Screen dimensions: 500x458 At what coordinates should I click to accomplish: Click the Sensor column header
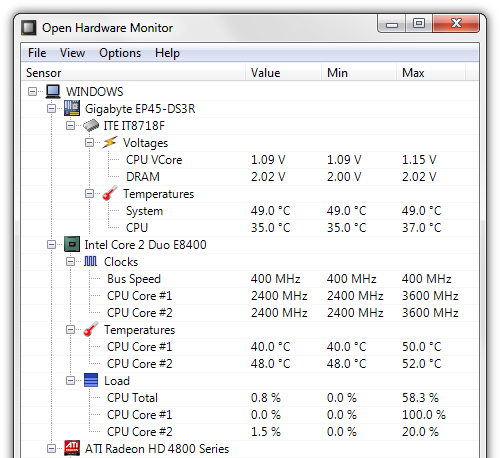pyautogui.click(x=133, y=73)
